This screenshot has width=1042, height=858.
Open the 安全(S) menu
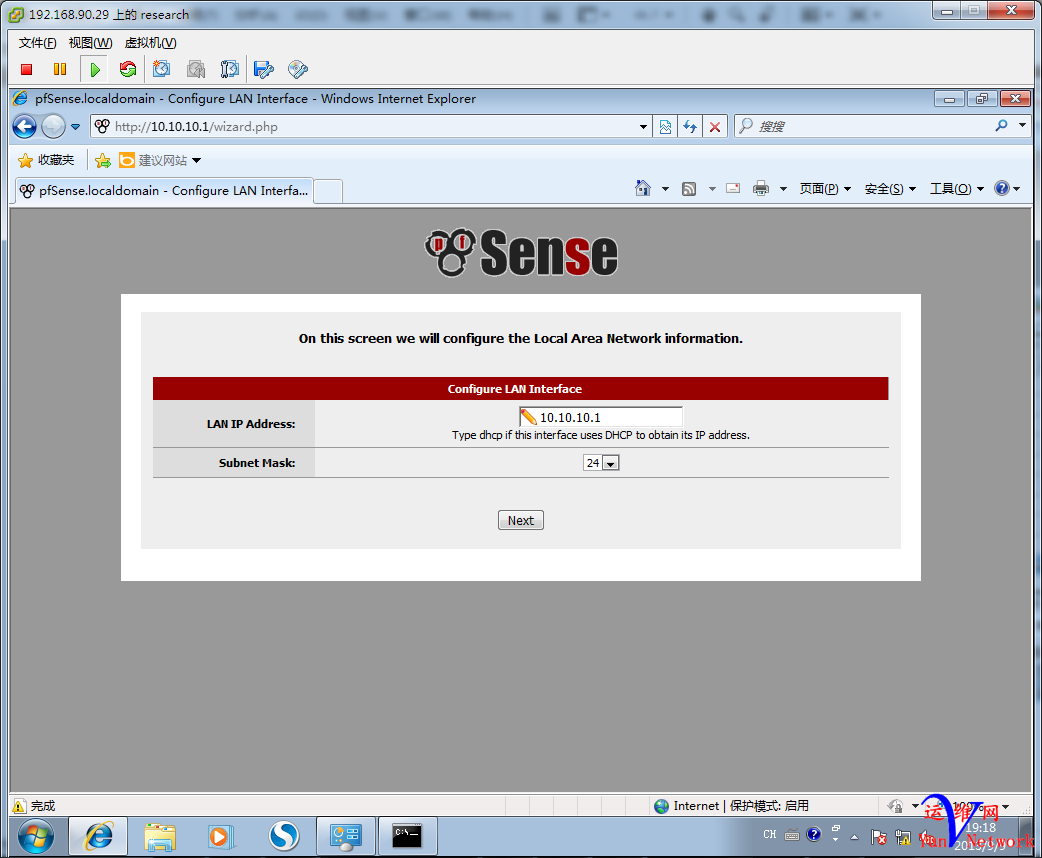coord(890,189)
